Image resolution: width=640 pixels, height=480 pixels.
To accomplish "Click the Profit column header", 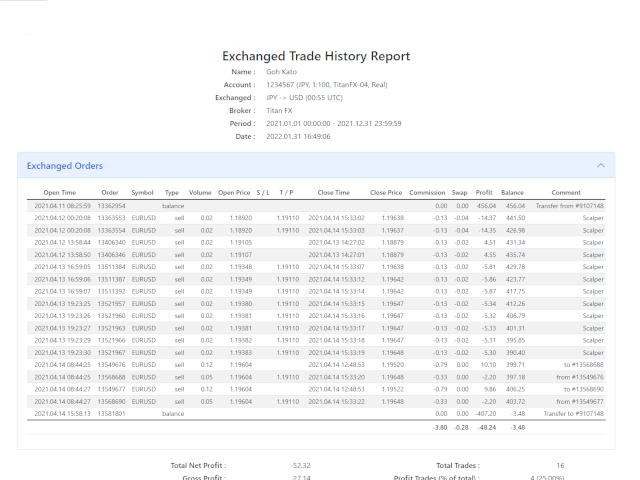I will pyautogui.click(x=484, y=193).
